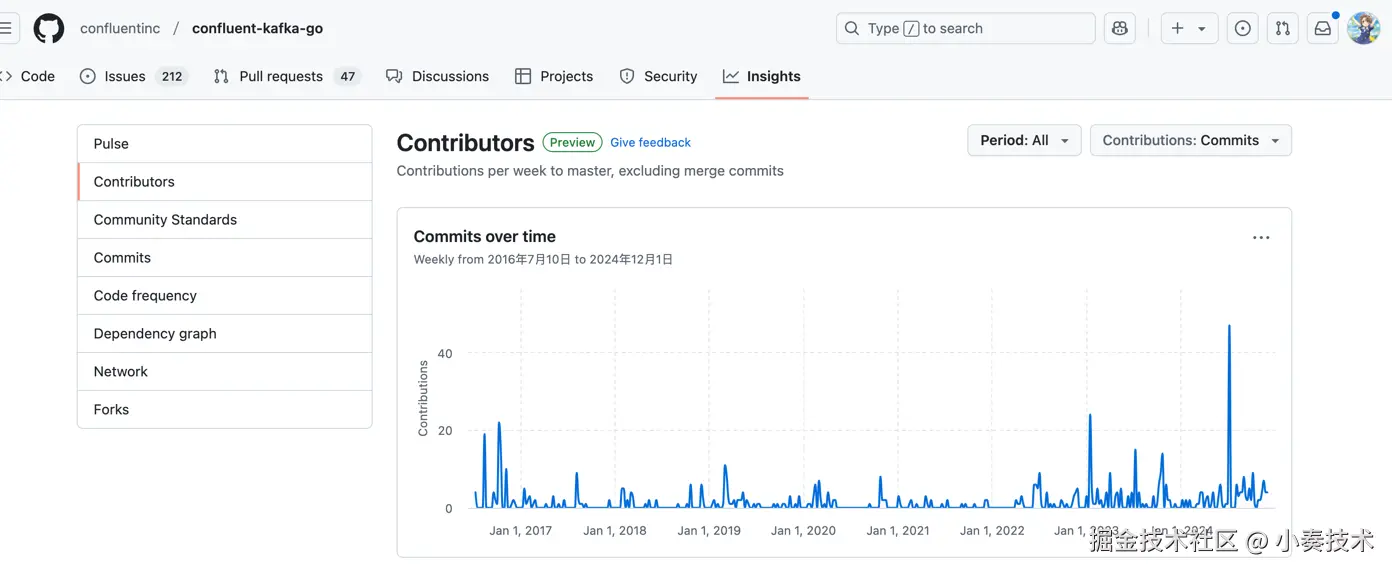1392x572 pixels.
Task: Open Commits in the sidebar
Action: coord(225,258)
